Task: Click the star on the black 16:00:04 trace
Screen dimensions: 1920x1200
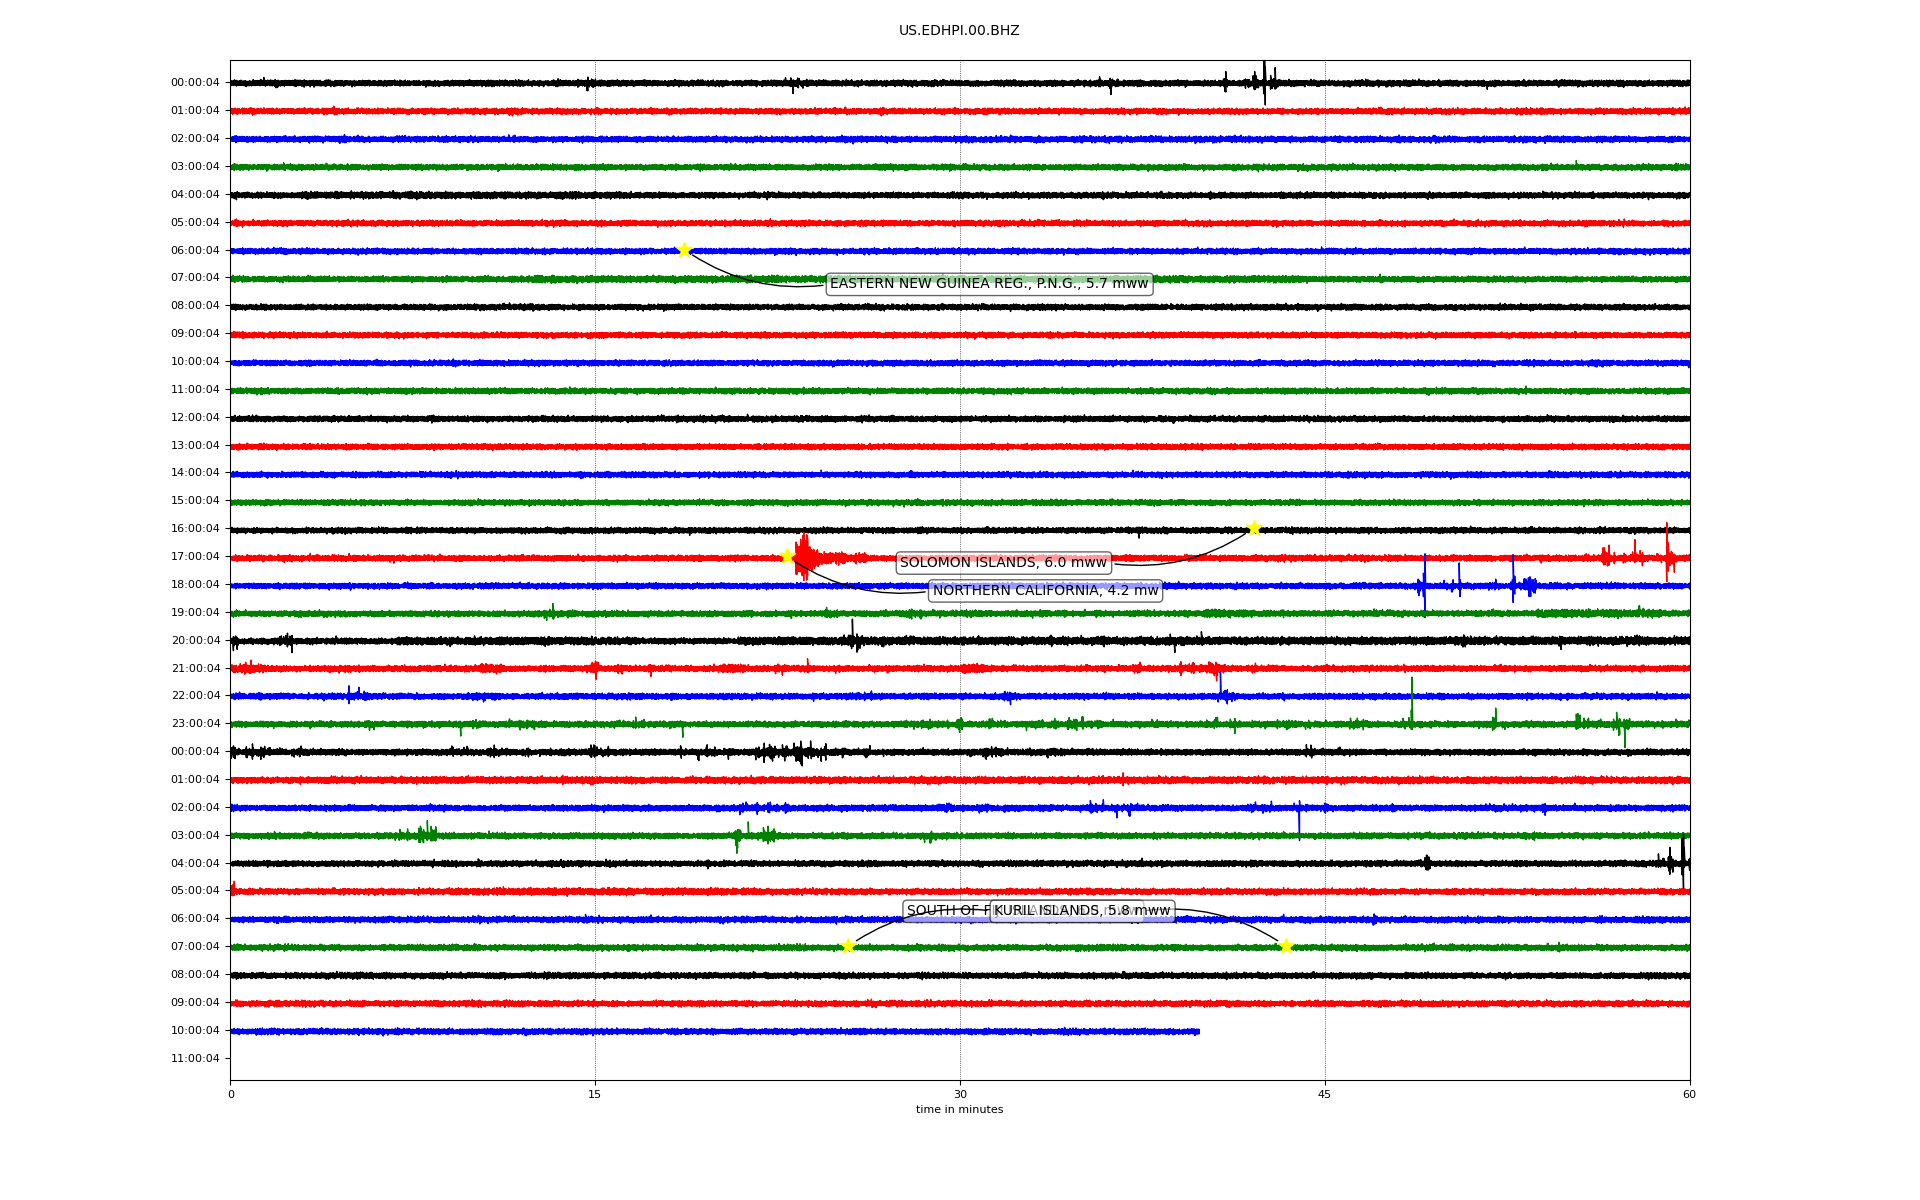Action: (1254, 528)
